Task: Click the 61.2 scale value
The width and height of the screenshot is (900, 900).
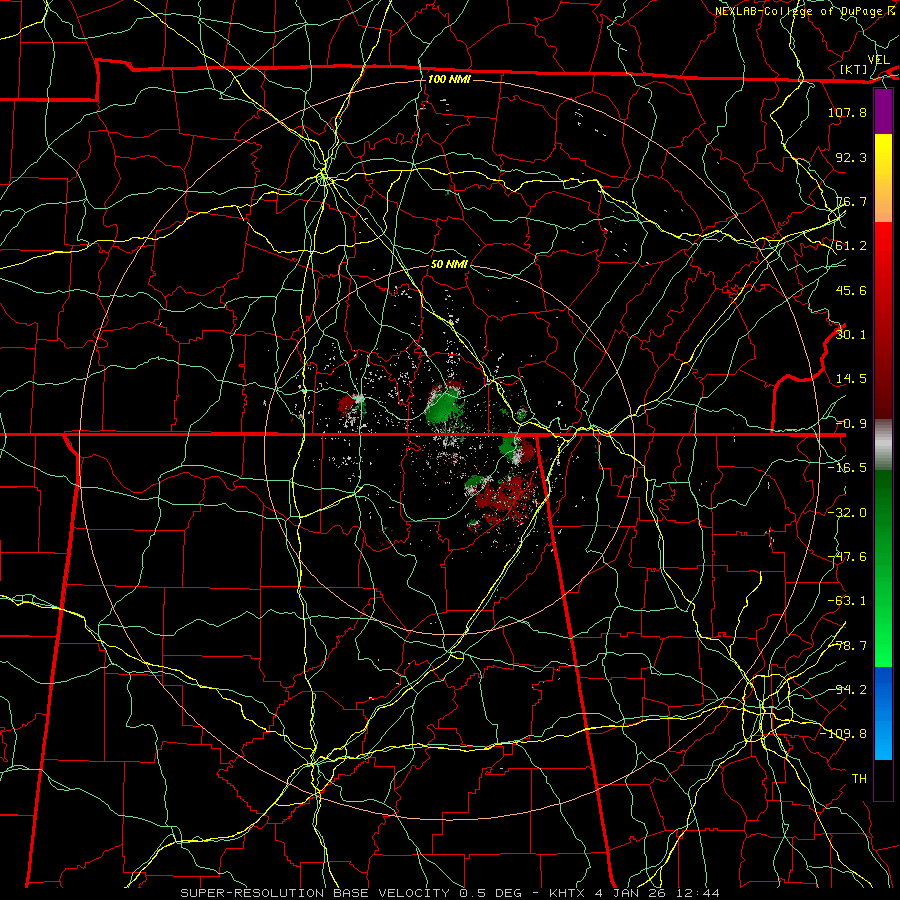Action: coord(851,246)
